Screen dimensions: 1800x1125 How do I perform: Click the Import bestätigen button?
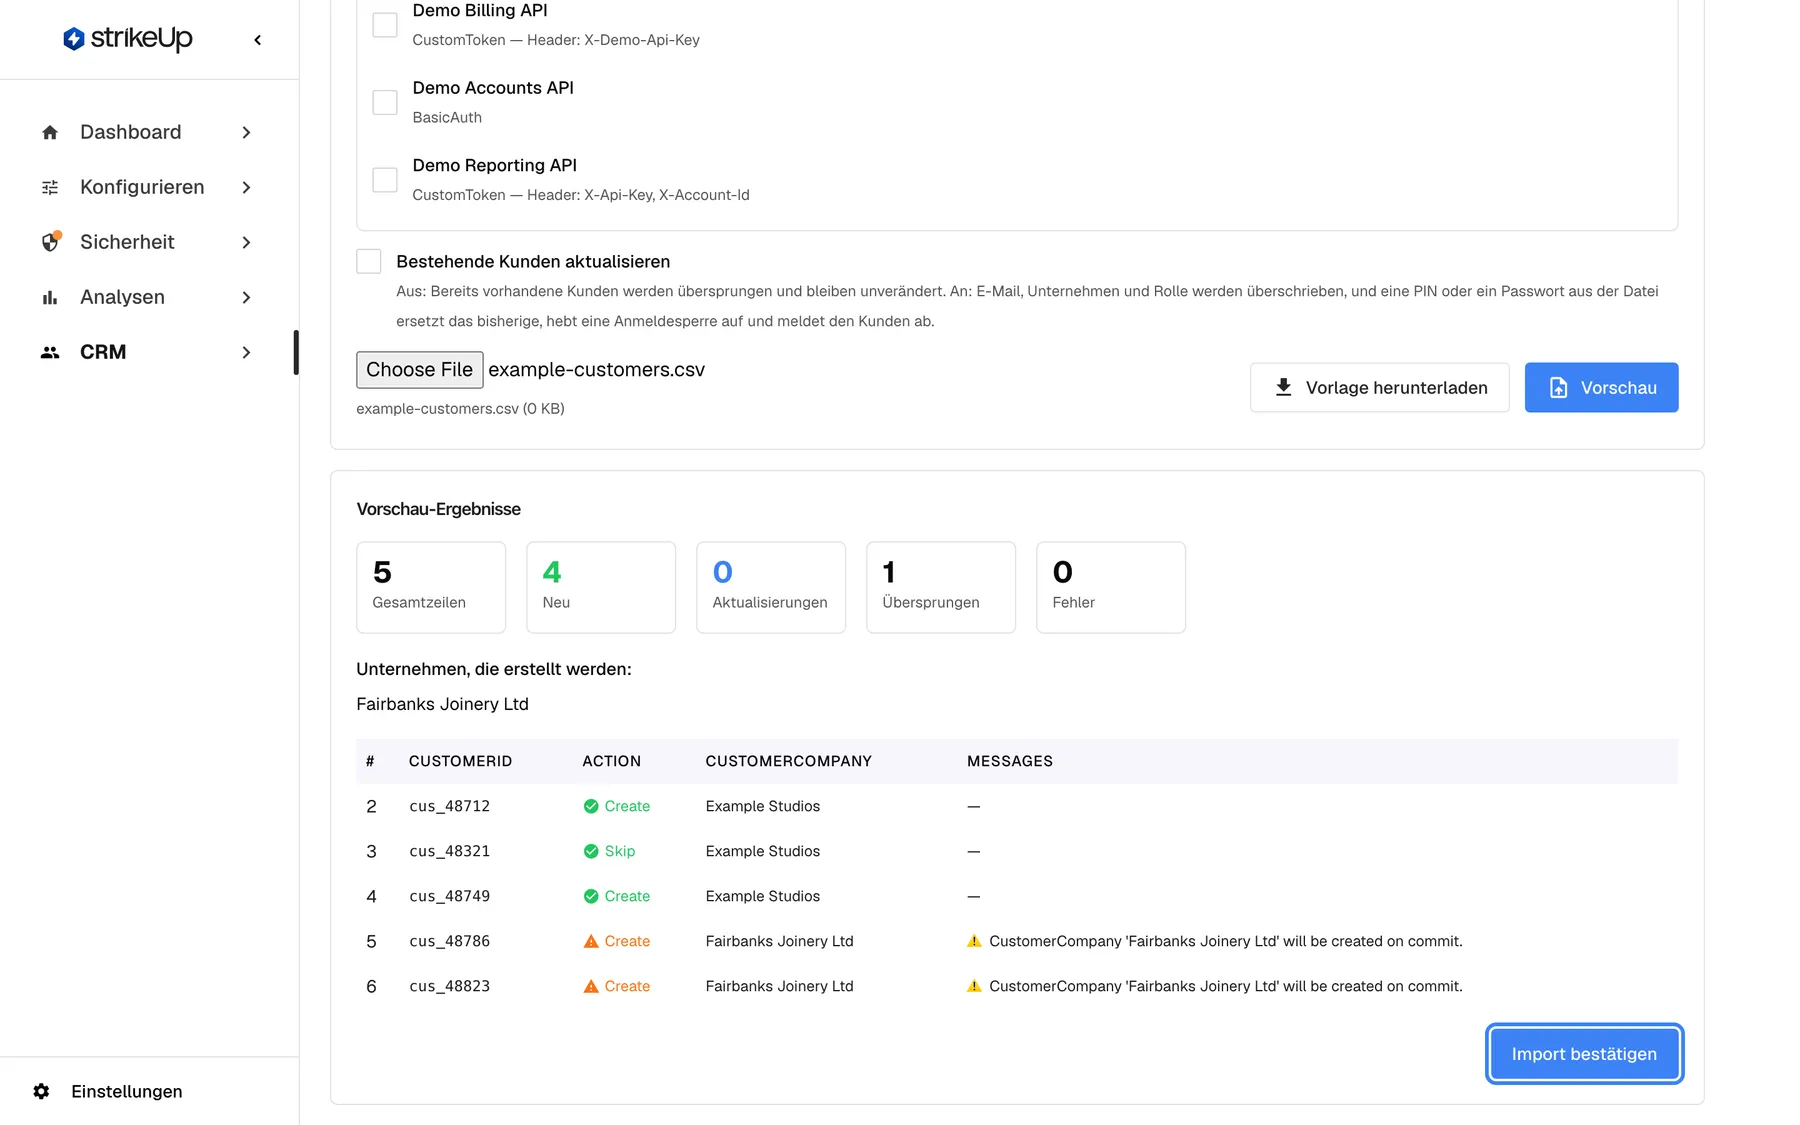coord(1584,1054)
